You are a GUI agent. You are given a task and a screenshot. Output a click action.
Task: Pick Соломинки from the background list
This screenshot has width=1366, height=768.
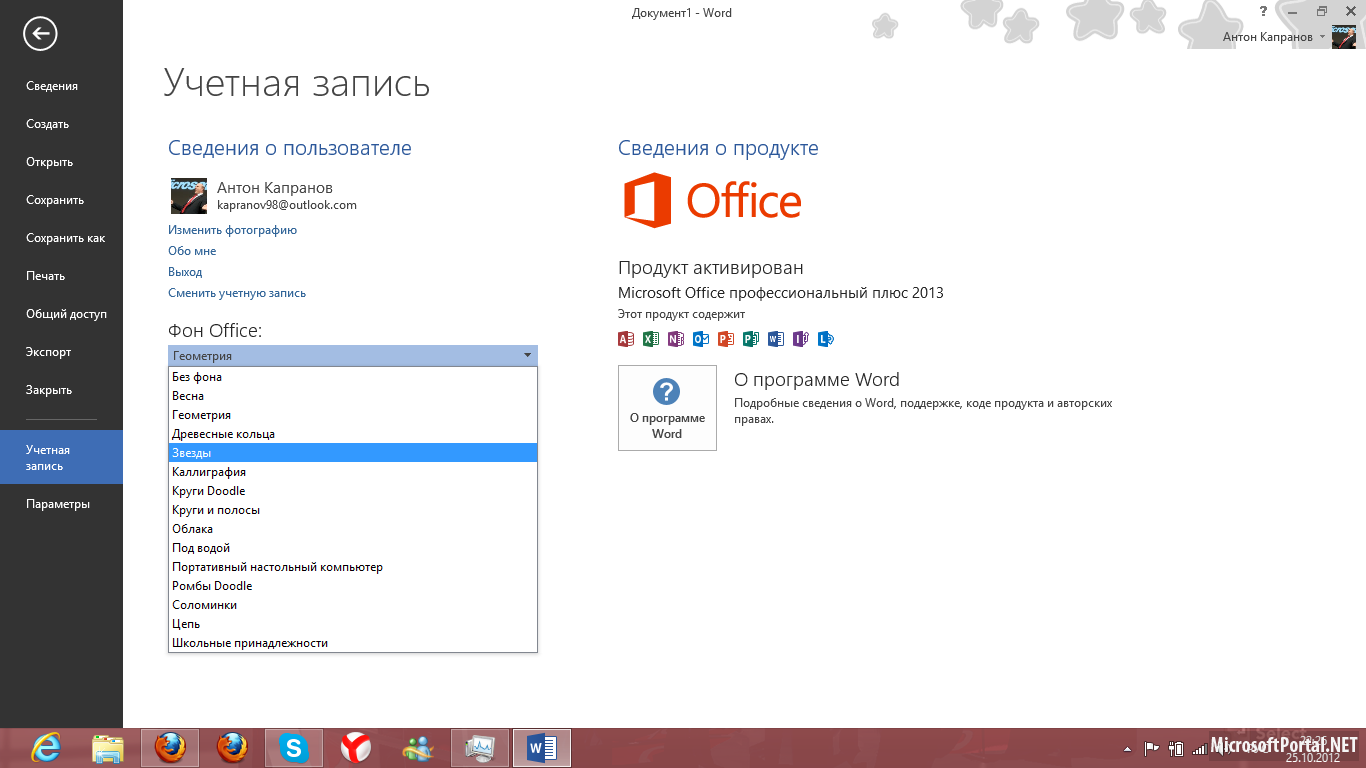point(353,605)
